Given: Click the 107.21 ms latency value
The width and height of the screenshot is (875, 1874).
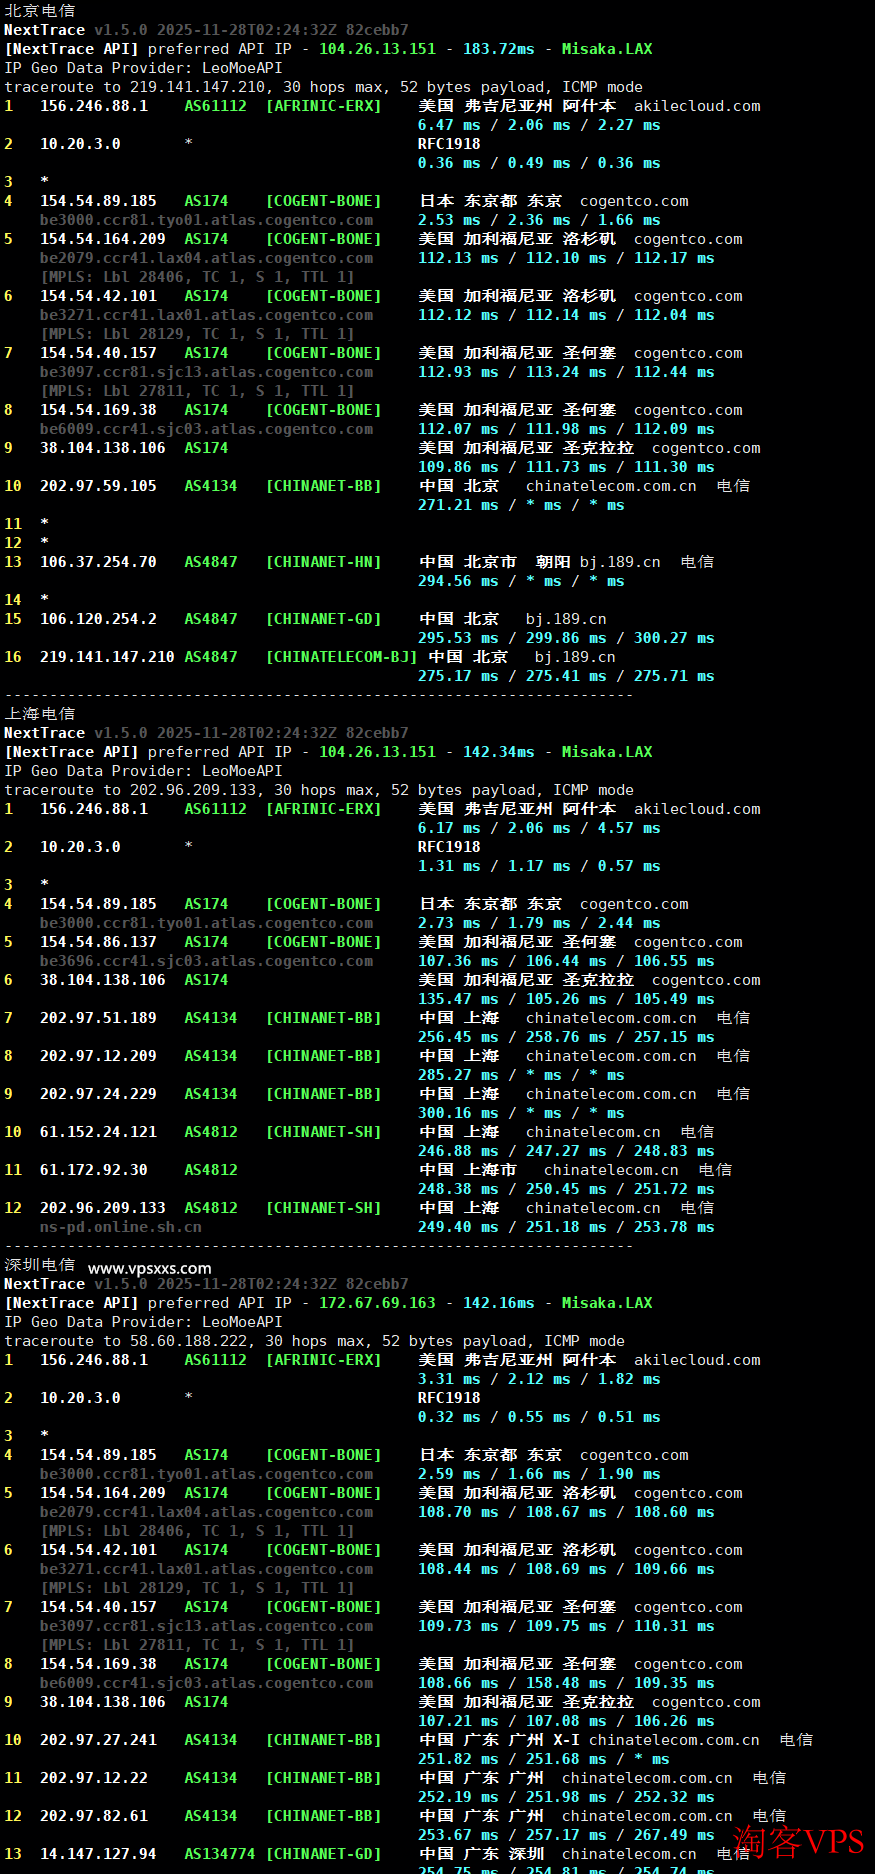Looking at the screenshot, I should click(458, 1721).
